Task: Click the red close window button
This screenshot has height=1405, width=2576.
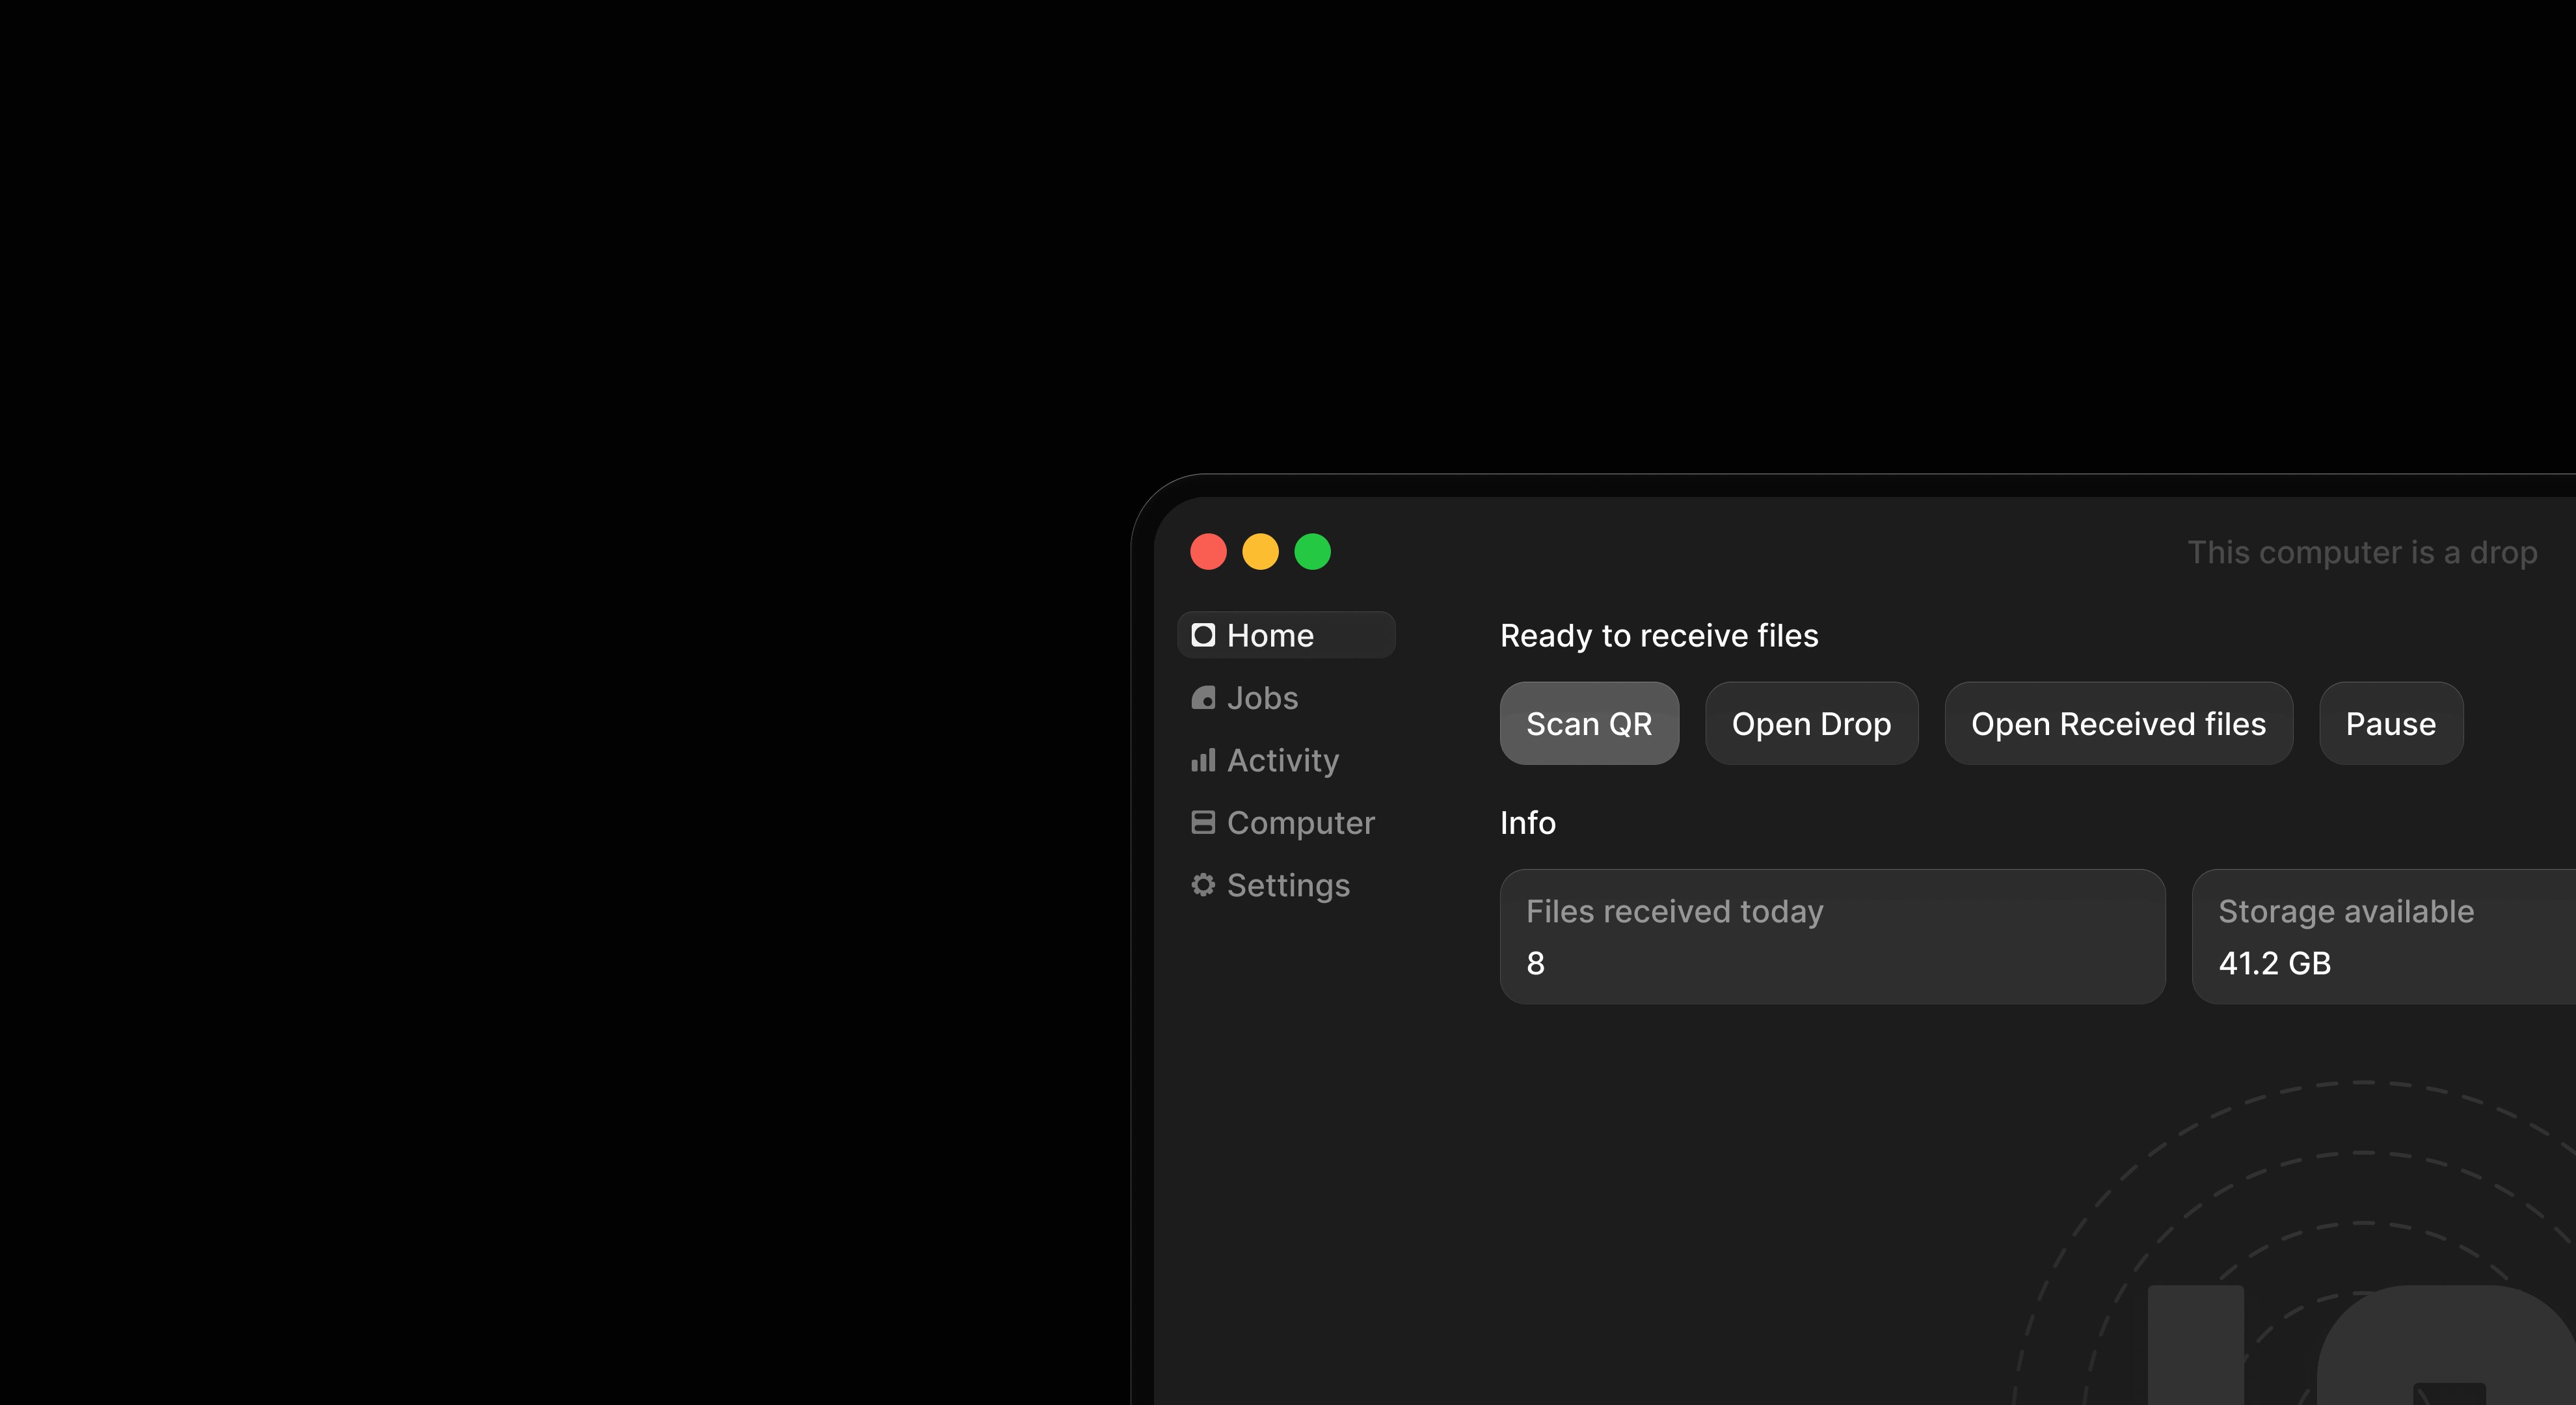Action: tap(1208, 552)
